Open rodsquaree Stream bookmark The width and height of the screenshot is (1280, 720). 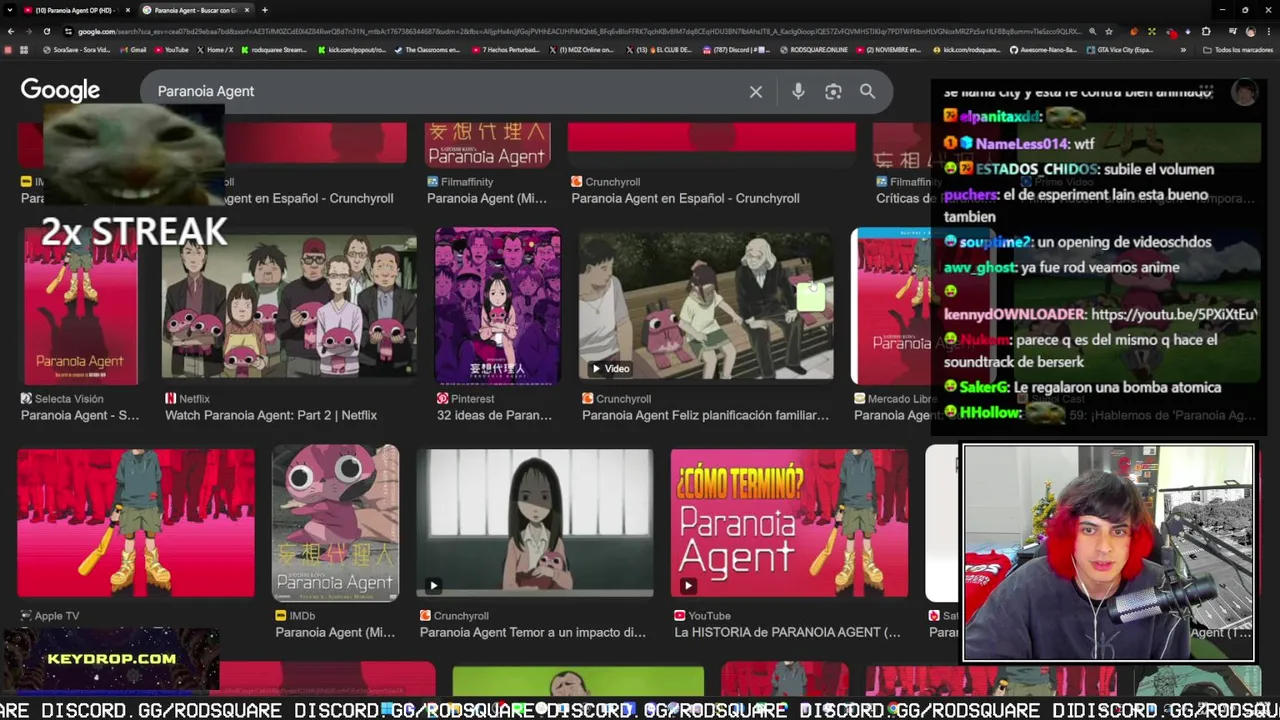coord(274,50)
